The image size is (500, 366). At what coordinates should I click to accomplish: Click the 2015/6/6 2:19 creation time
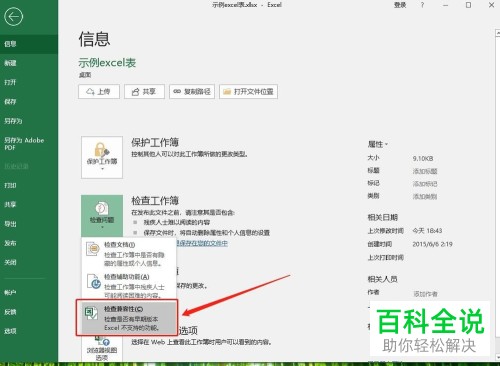pyautogui.click(x=432, y=244)
